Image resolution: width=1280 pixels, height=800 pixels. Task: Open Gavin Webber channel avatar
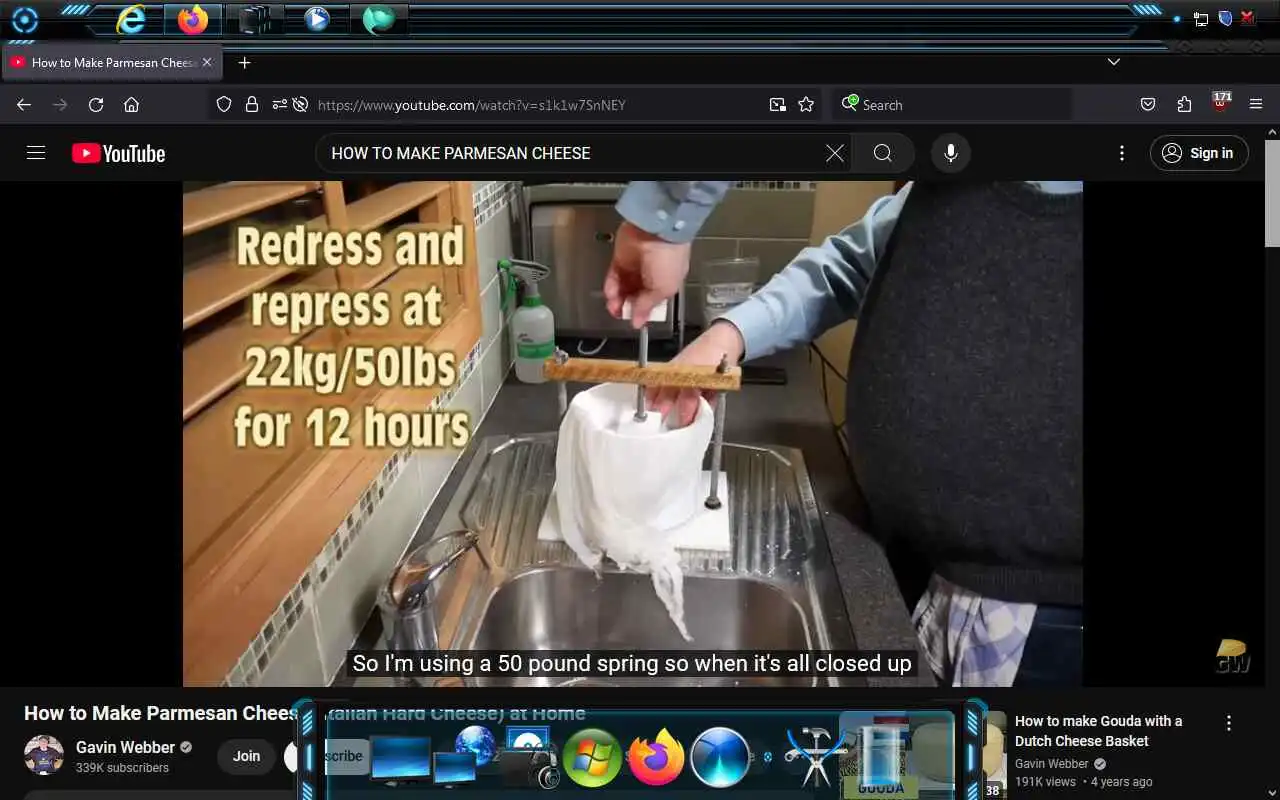coord(44,755)
